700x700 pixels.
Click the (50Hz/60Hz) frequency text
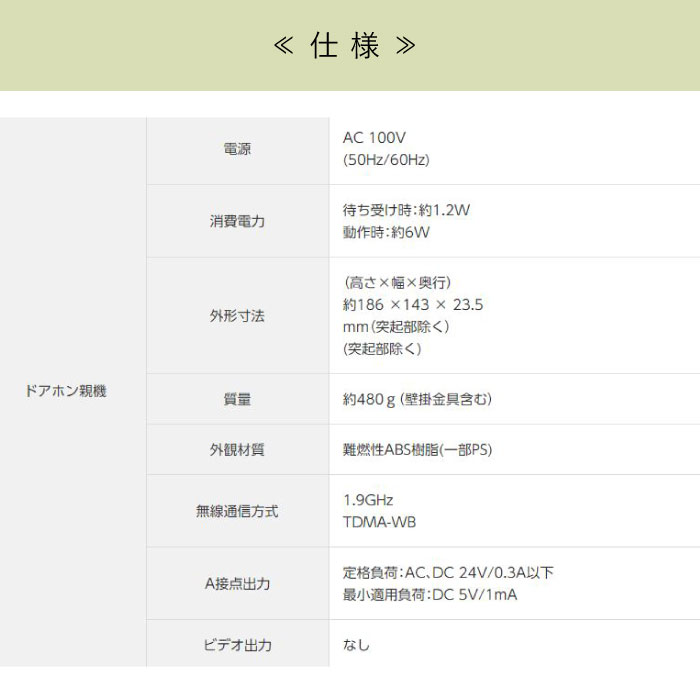click(386, 160)
